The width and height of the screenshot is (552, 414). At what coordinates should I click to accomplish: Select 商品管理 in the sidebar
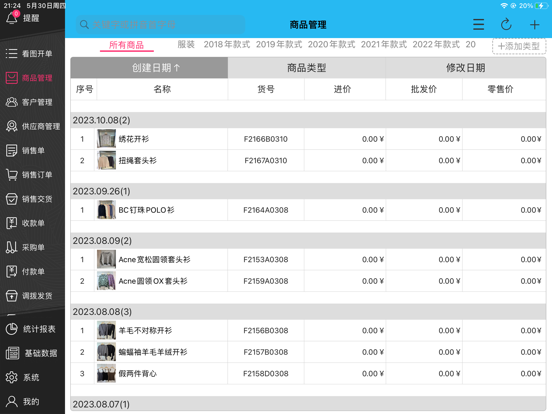point(29,78)
